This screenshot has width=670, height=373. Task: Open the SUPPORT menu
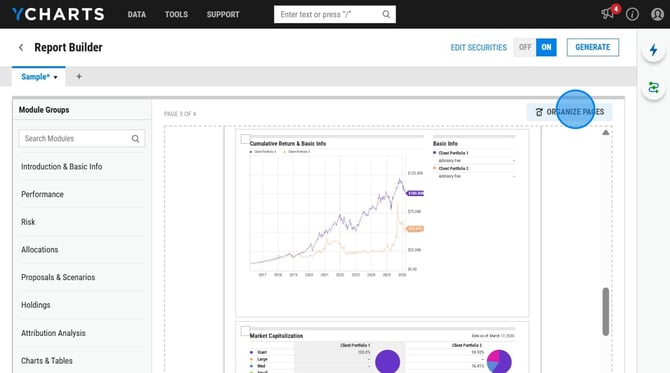point(223,14)
